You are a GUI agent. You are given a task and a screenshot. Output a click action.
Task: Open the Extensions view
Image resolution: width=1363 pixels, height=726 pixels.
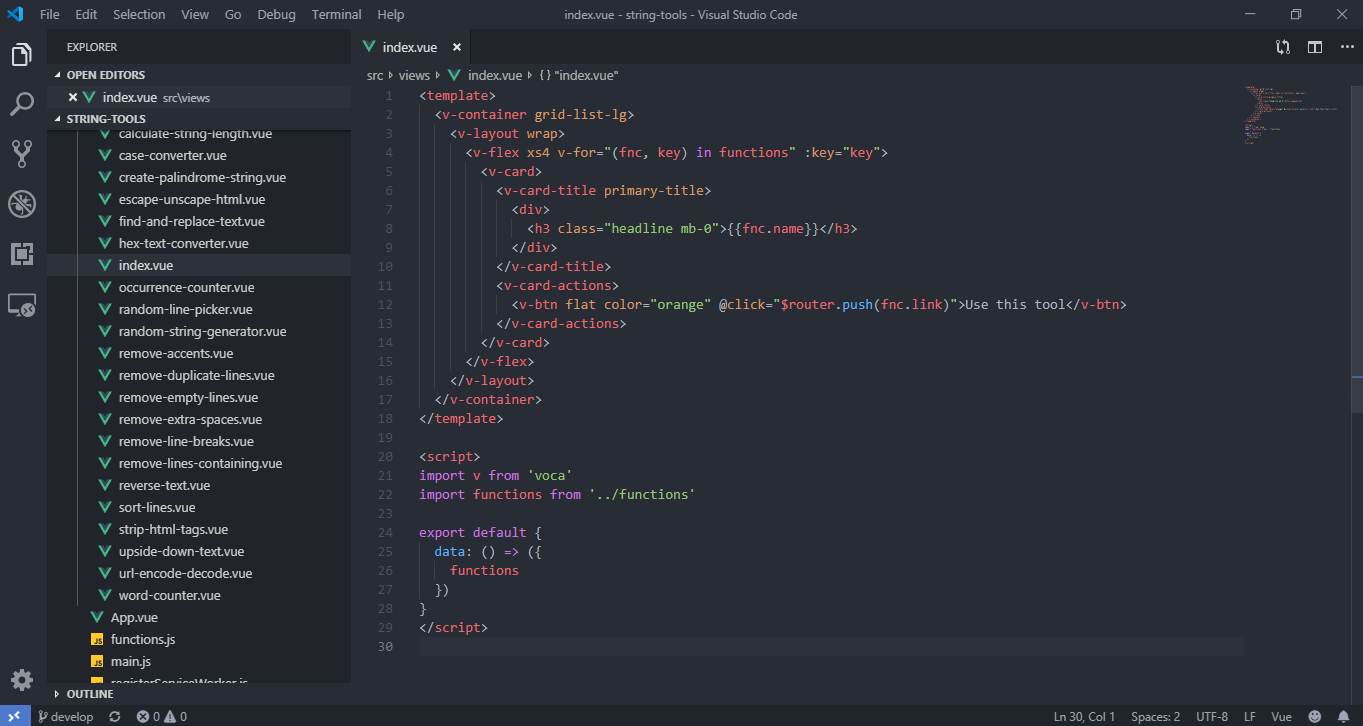(x=22, y=254)
